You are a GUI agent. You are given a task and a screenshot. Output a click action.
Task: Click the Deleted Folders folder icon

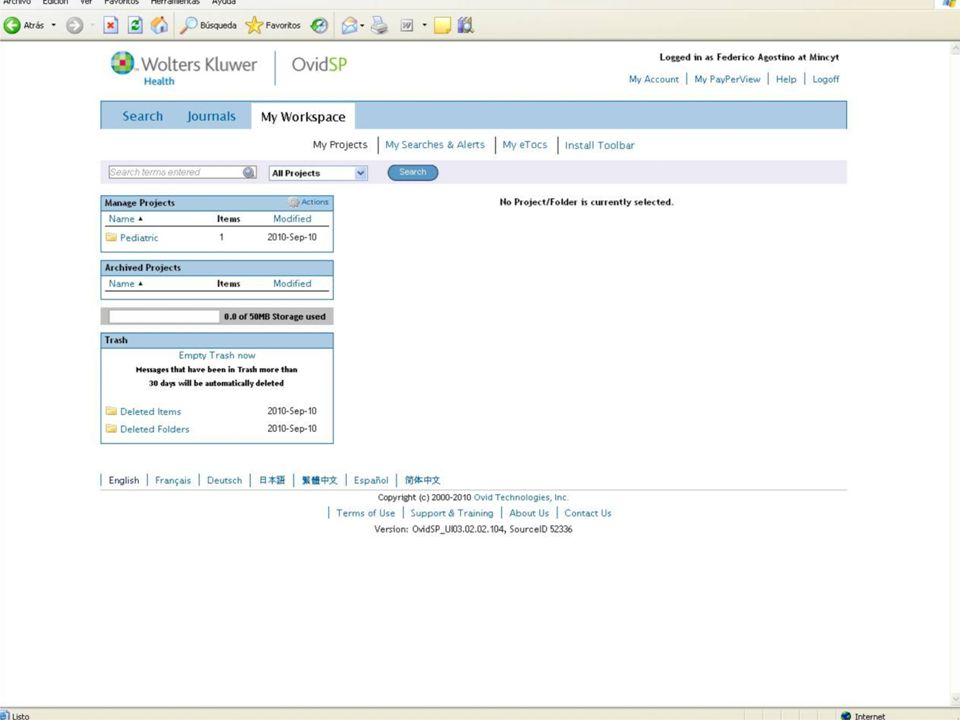111,429
